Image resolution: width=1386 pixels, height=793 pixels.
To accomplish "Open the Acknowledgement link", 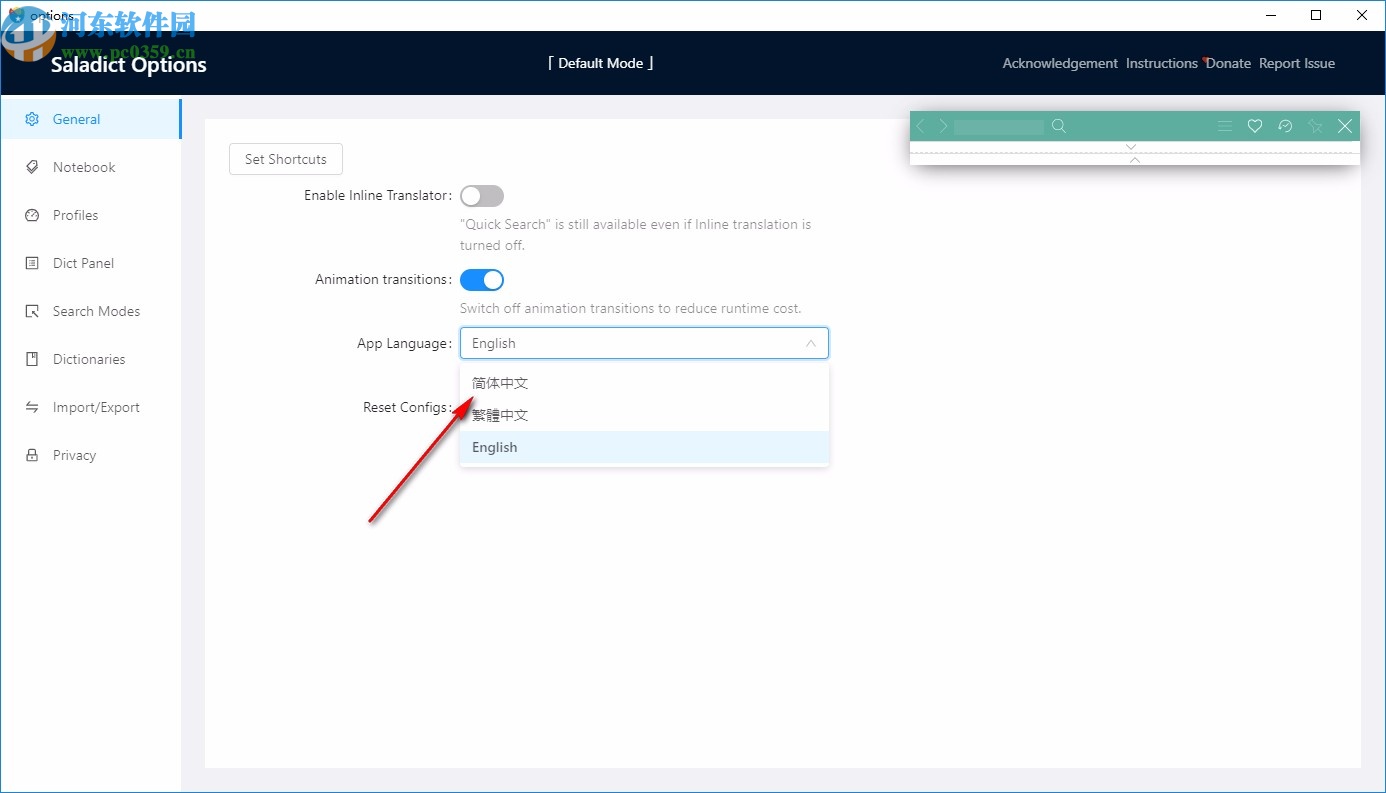I will [x=1060, y=63].
